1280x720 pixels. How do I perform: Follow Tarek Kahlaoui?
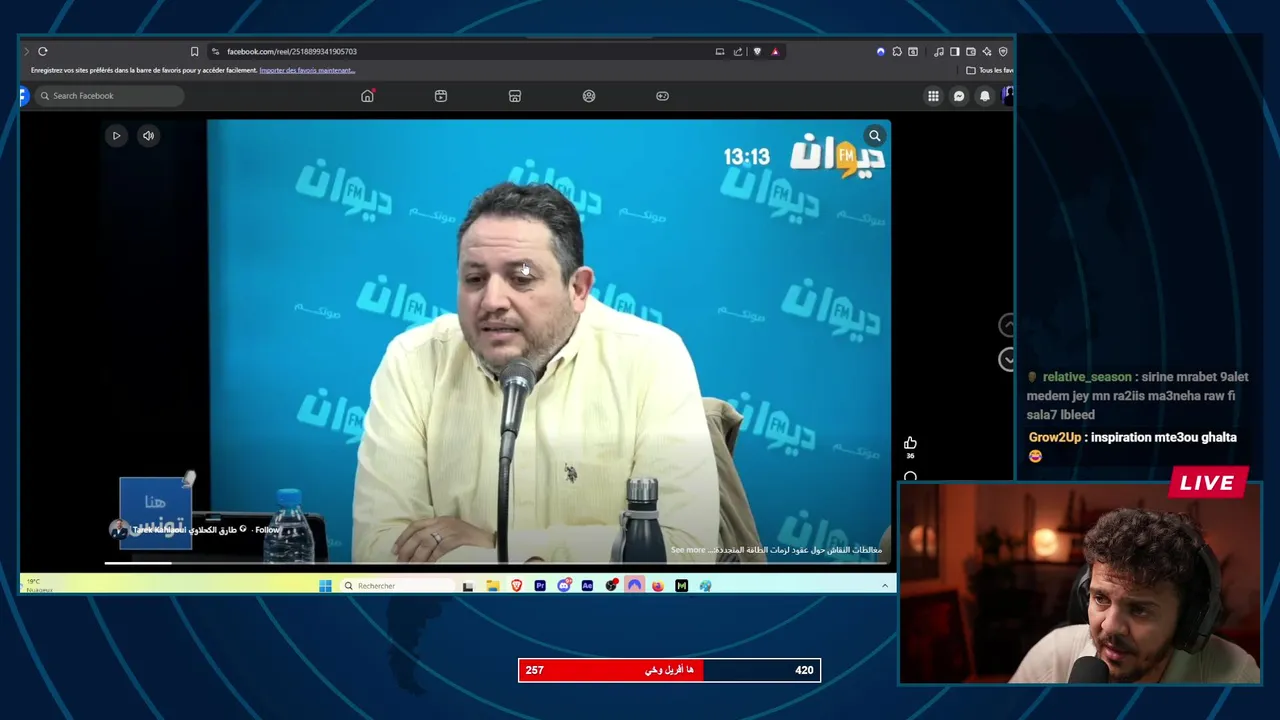click(x=267, y=530)
